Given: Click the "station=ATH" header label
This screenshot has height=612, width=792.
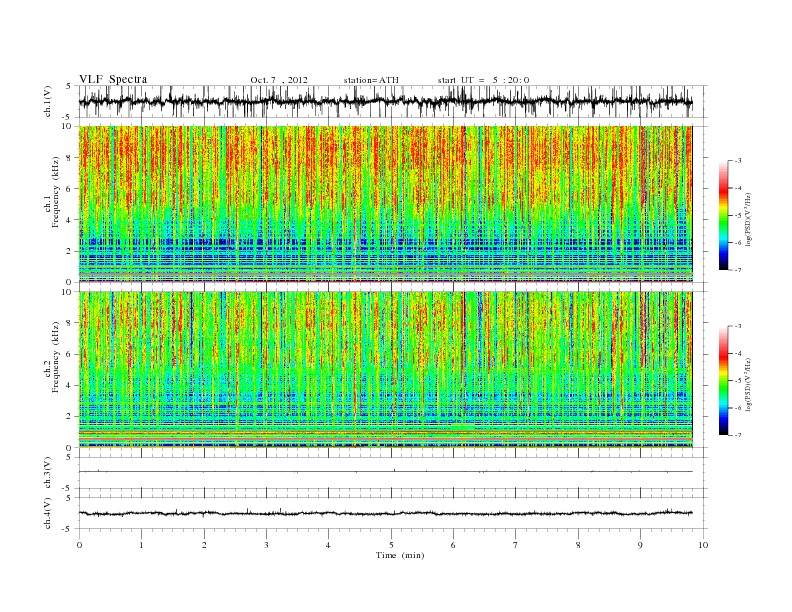Looking at the screenshot, I should click(x=371, y=80).
